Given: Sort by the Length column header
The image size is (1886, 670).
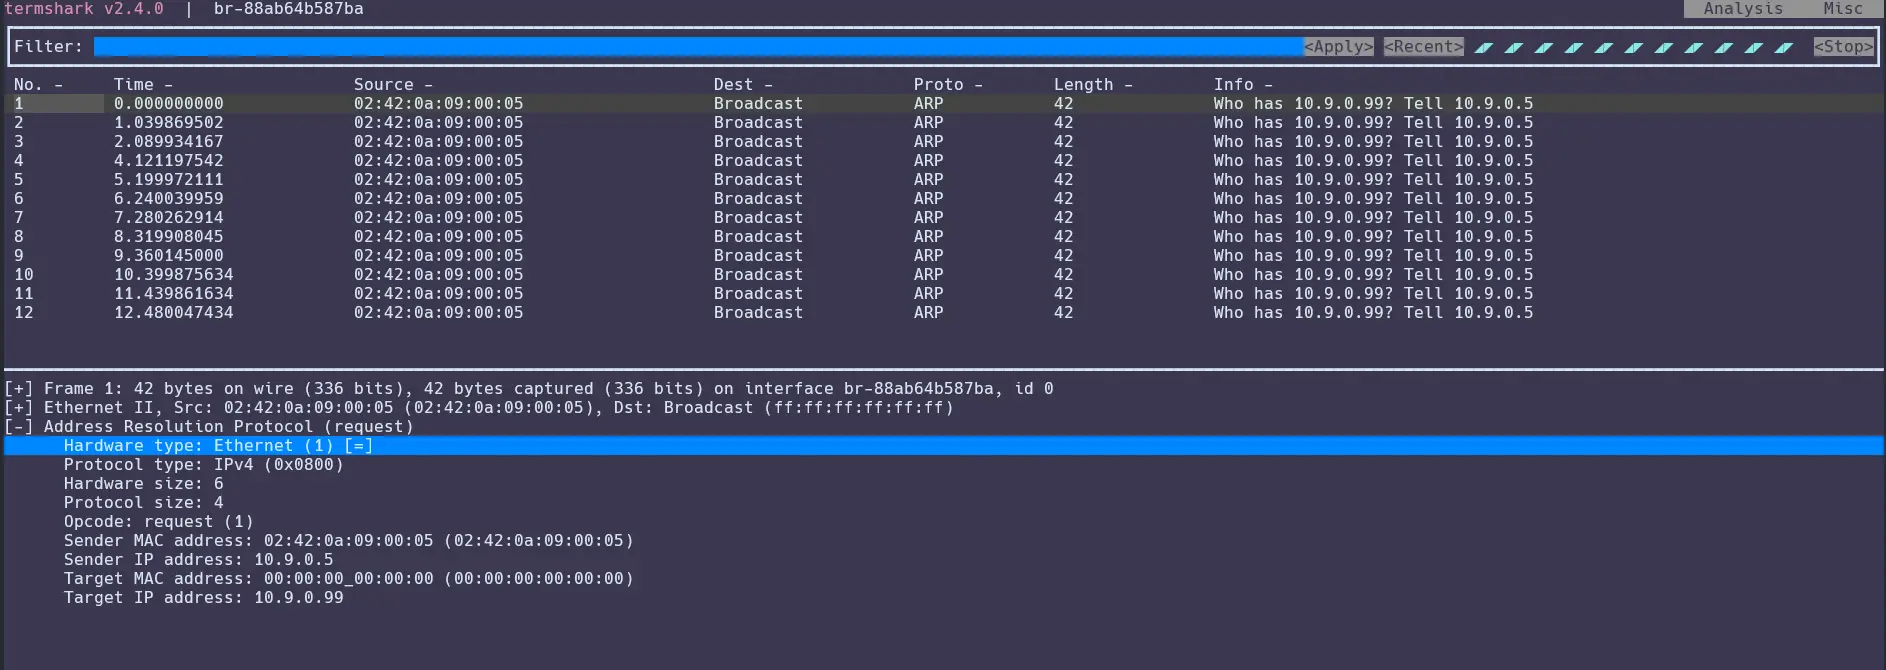Looking at the screenshot, I should tap(1093, 85).
